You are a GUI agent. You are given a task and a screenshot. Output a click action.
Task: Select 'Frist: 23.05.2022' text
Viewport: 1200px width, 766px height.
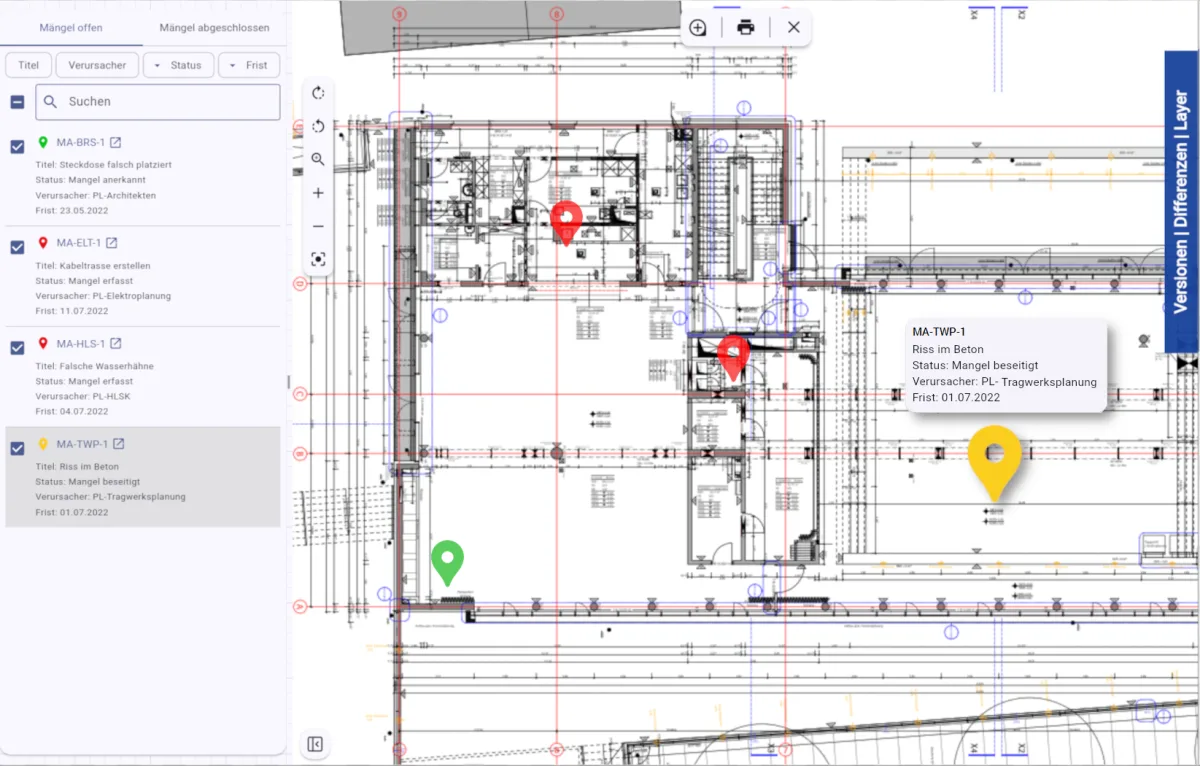pyautogui.click(x=72, y=211)
